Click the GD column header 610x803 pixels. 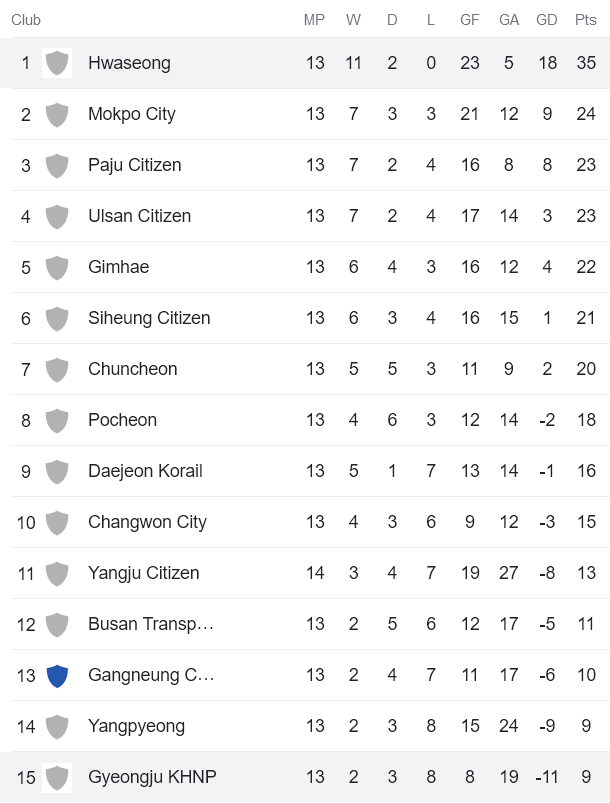(546, 19)
